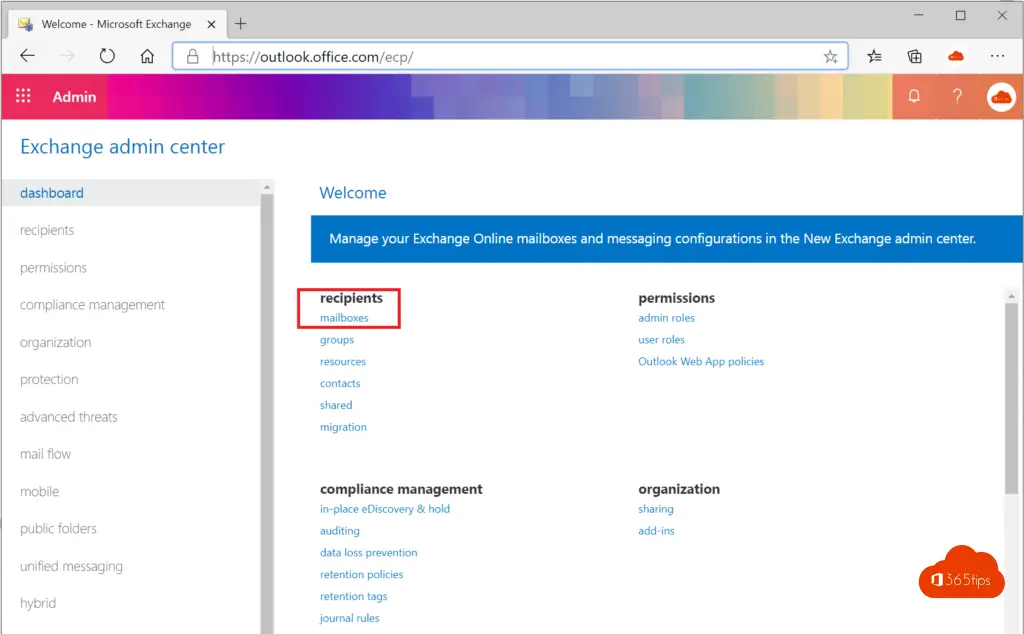This screenshot has width=1024, height=634.
Task: Select recipients in the left navigation
Action: (47, 230)
